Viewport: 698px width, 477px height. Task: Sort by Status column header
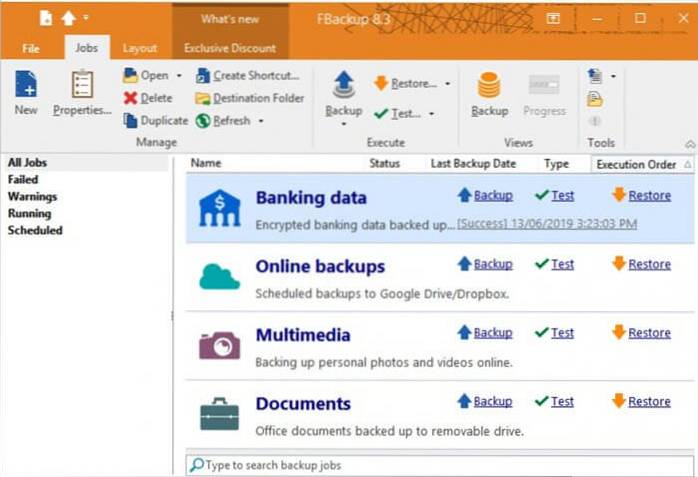tap(385, 164)
